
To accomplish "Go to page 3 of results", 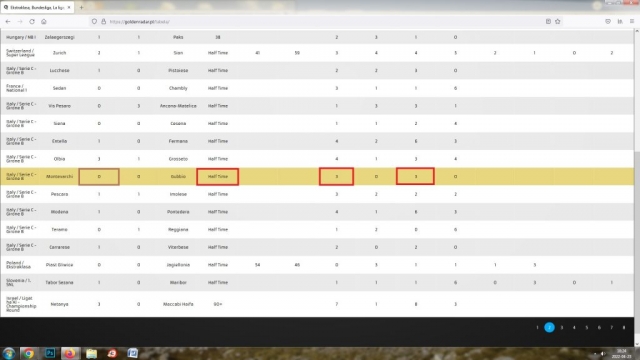I will (x=562, y=327).
